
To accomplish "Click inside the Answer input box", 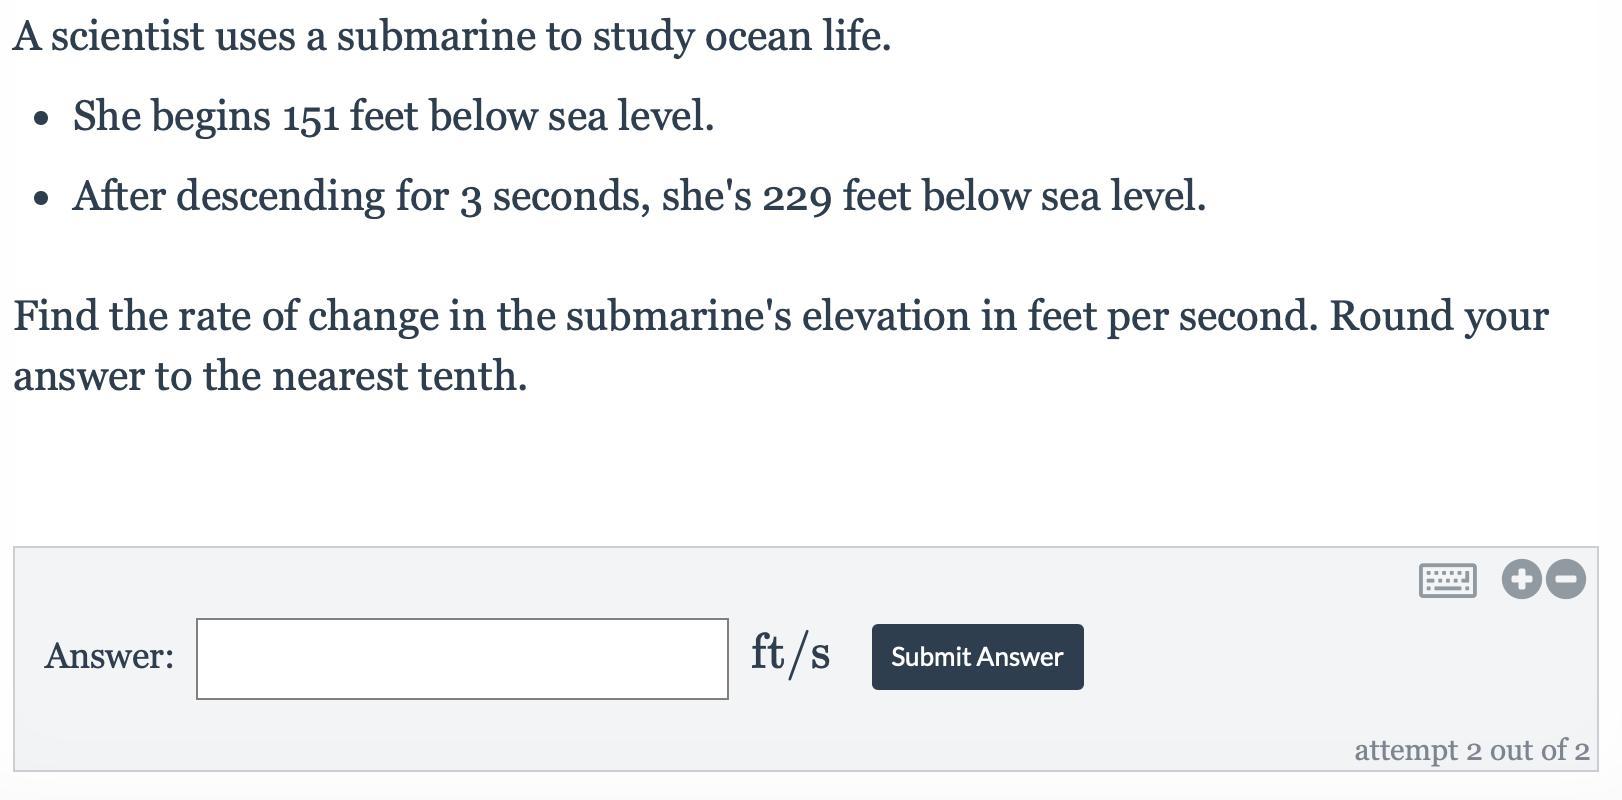I will (x=462, y=659).
